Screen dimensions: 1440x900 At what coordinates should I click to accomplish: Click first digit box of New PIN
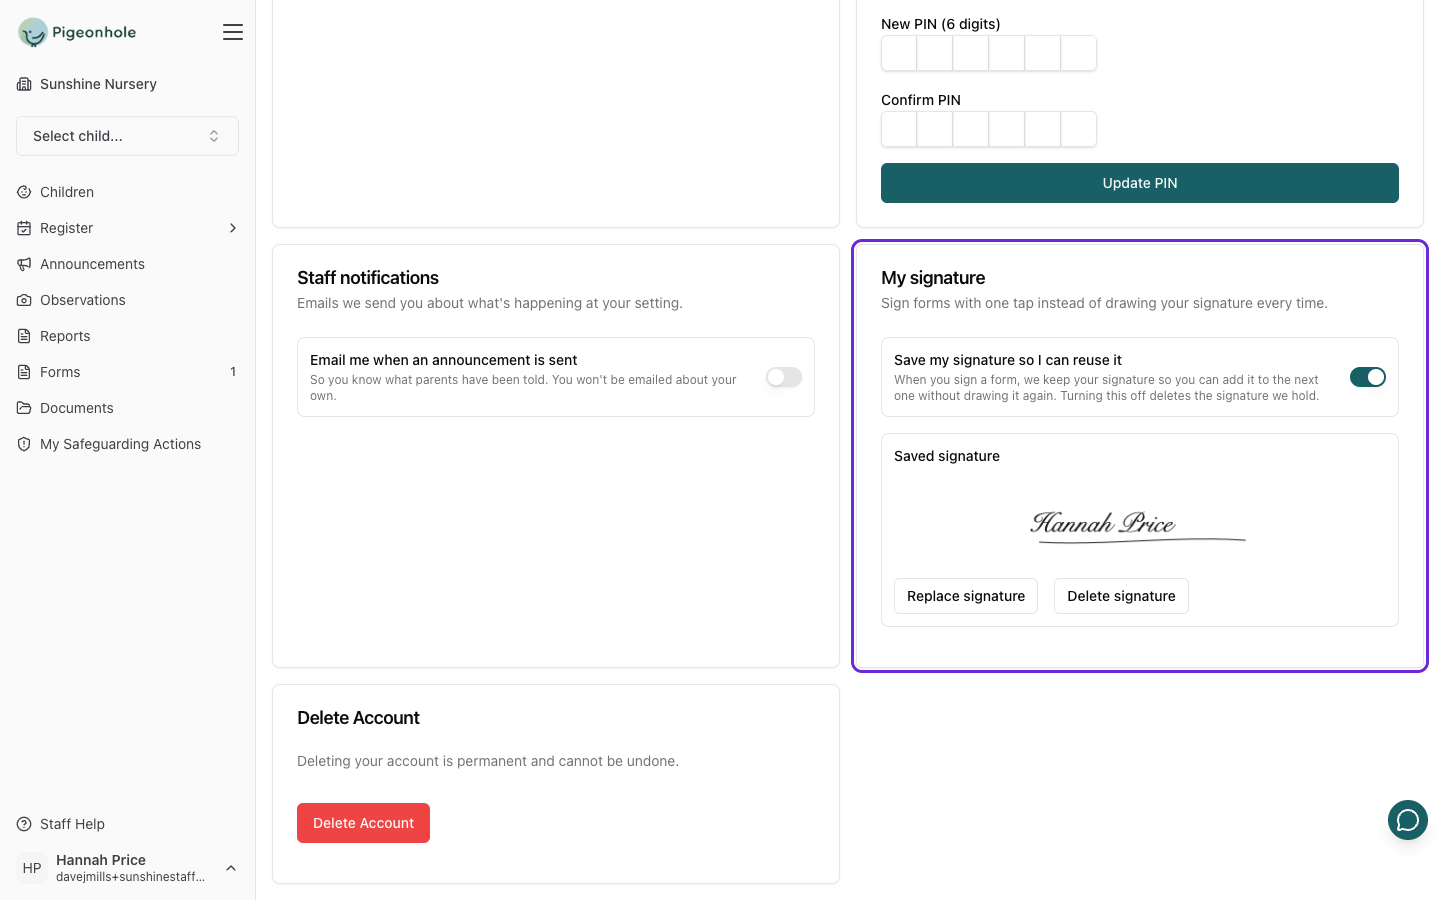point(899,53)
